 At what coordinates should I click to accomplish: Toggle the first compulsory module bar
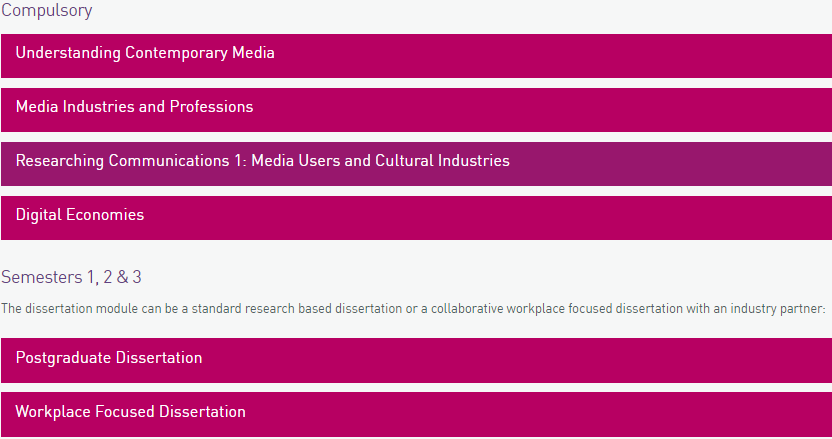(600, 55)
